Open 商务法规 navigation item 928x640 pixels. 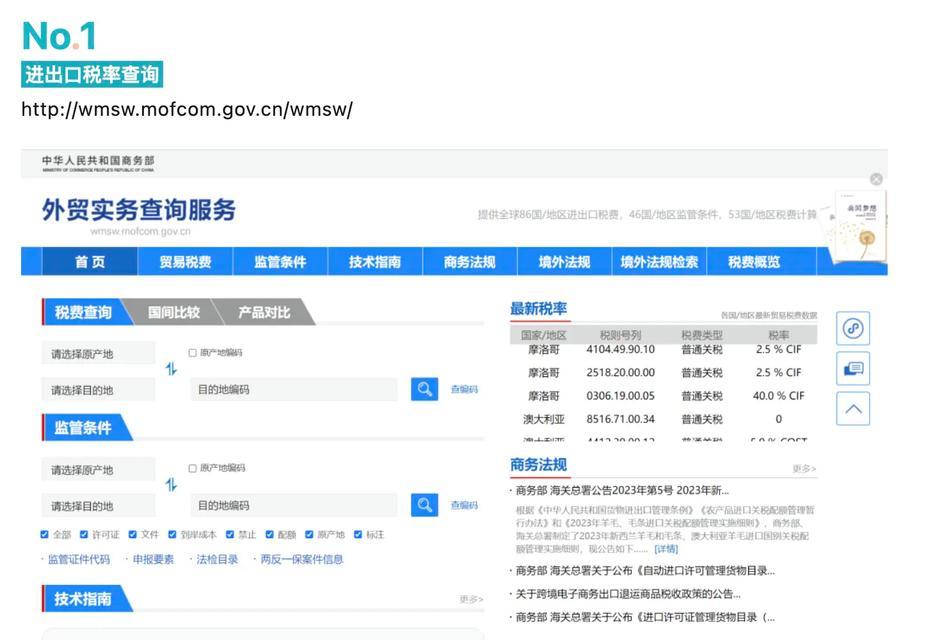pyautogui.click(x=470, y=262)
